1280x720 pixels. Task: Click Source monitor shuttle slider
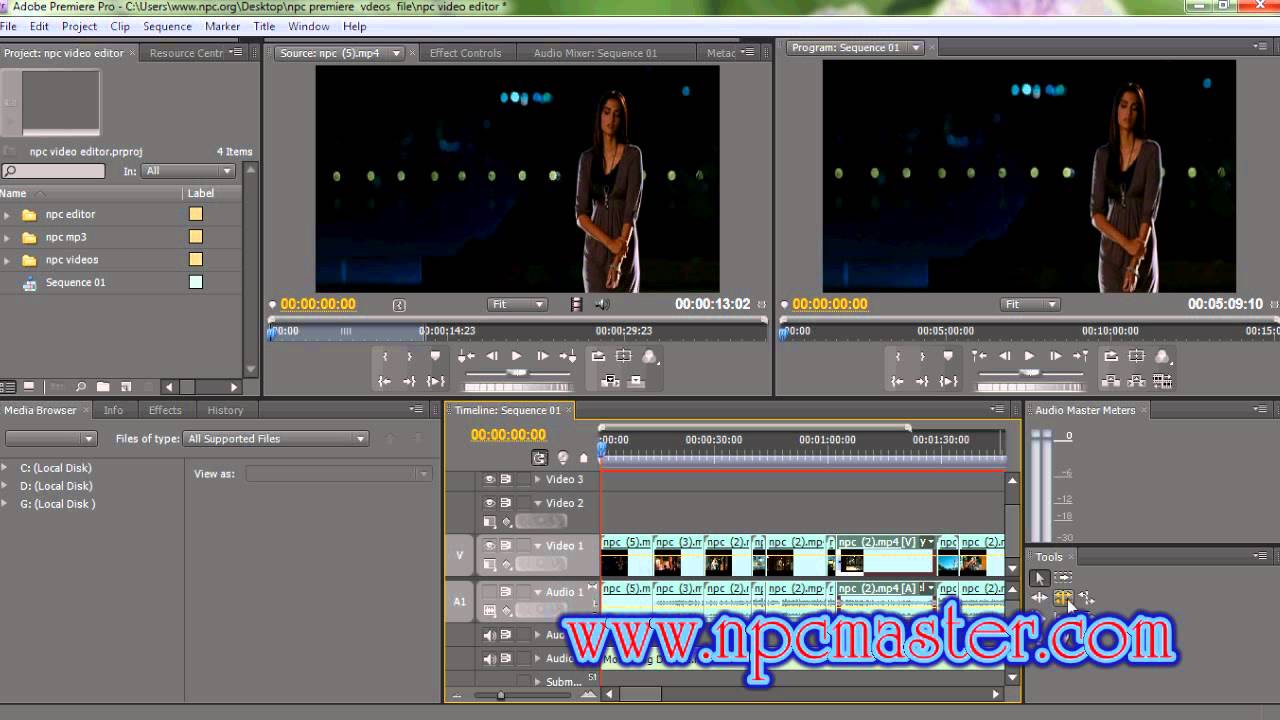tap(517, 372)
